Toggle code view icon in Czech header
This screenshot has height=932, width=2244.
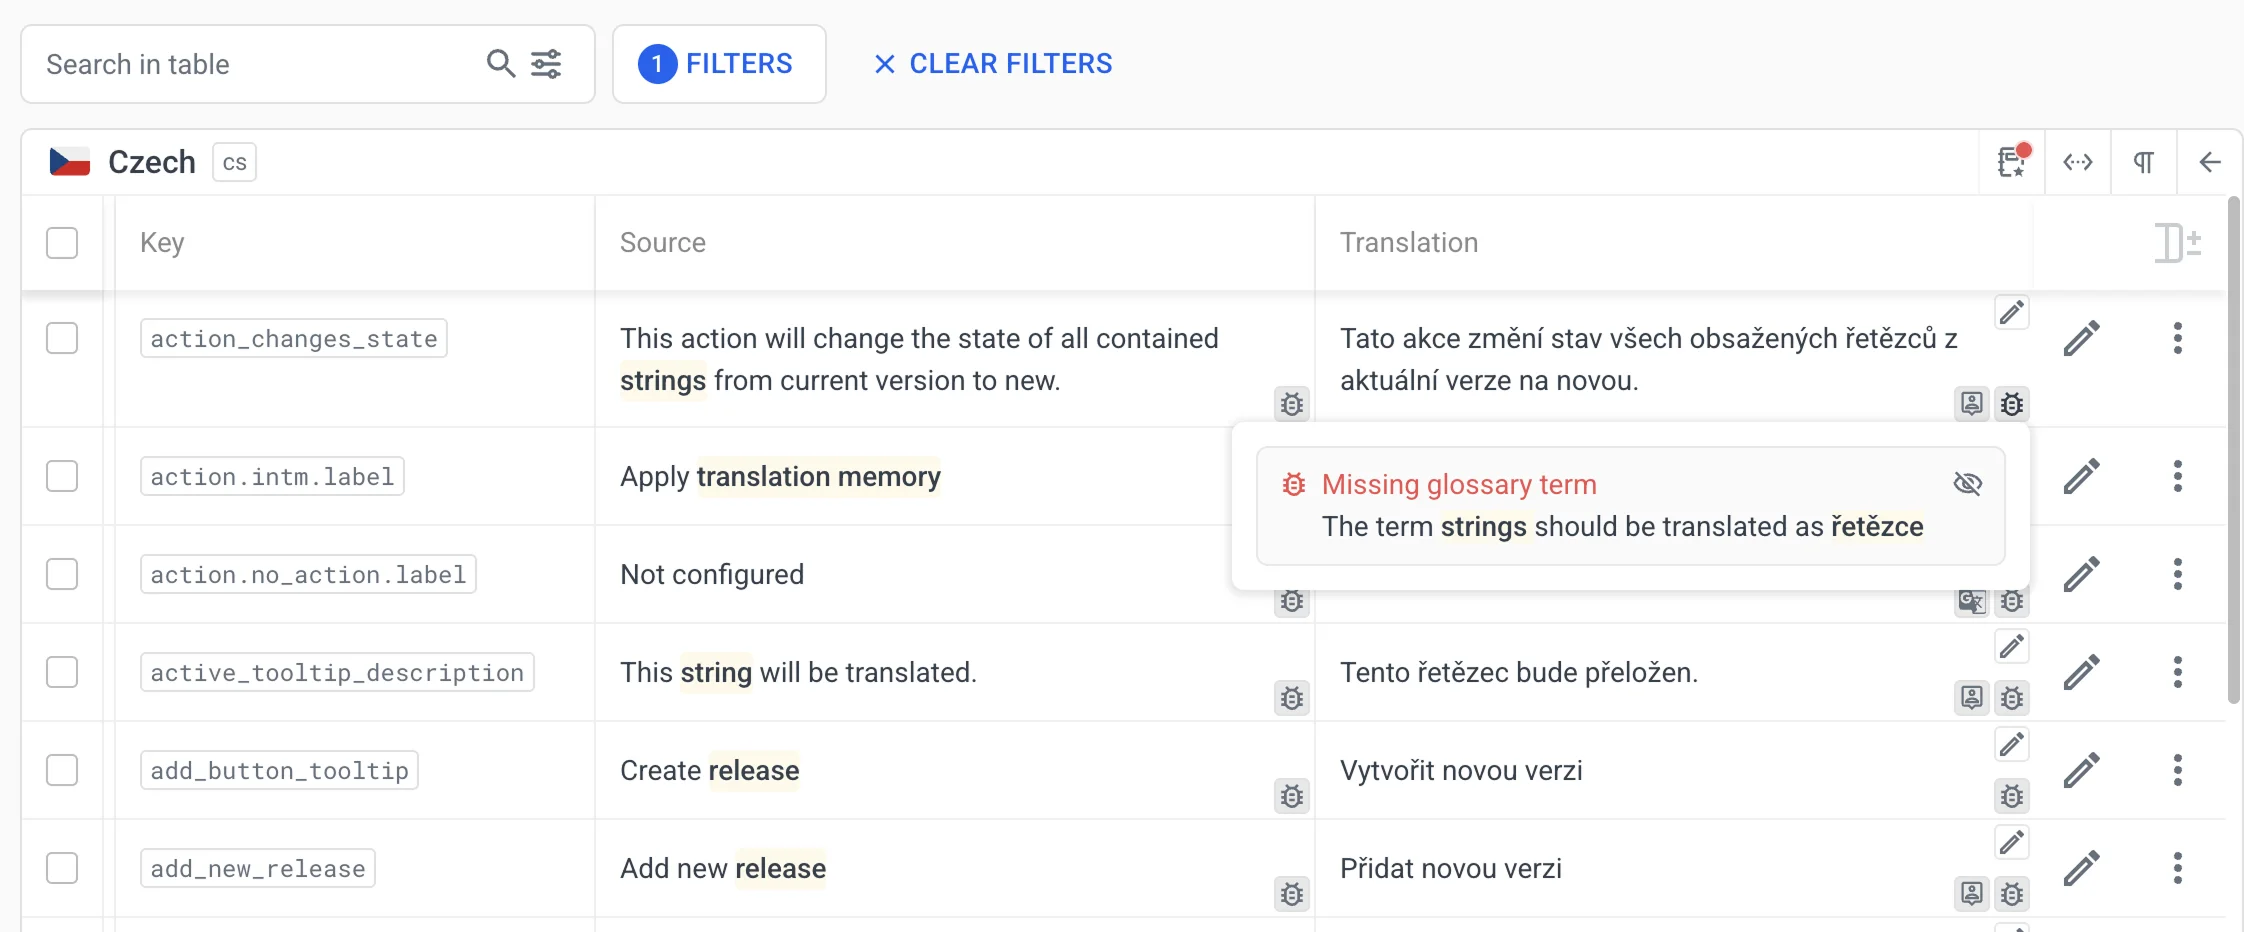(x=2078, y=162)
